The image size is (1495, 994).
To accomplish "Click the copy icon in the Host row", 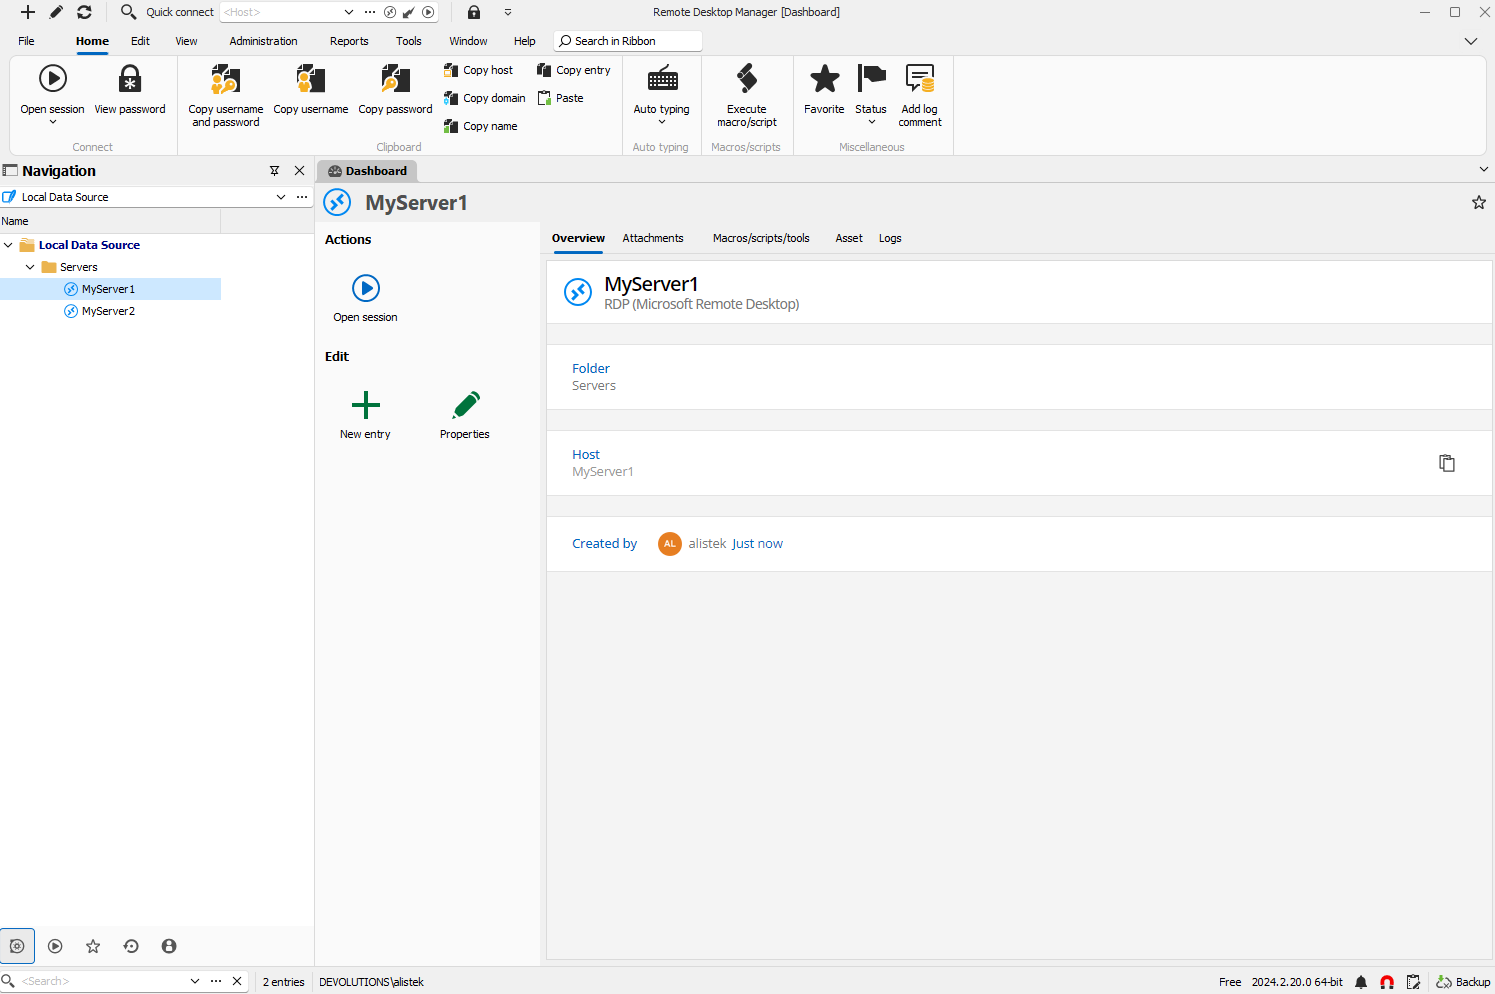I will click(1447, 463).
